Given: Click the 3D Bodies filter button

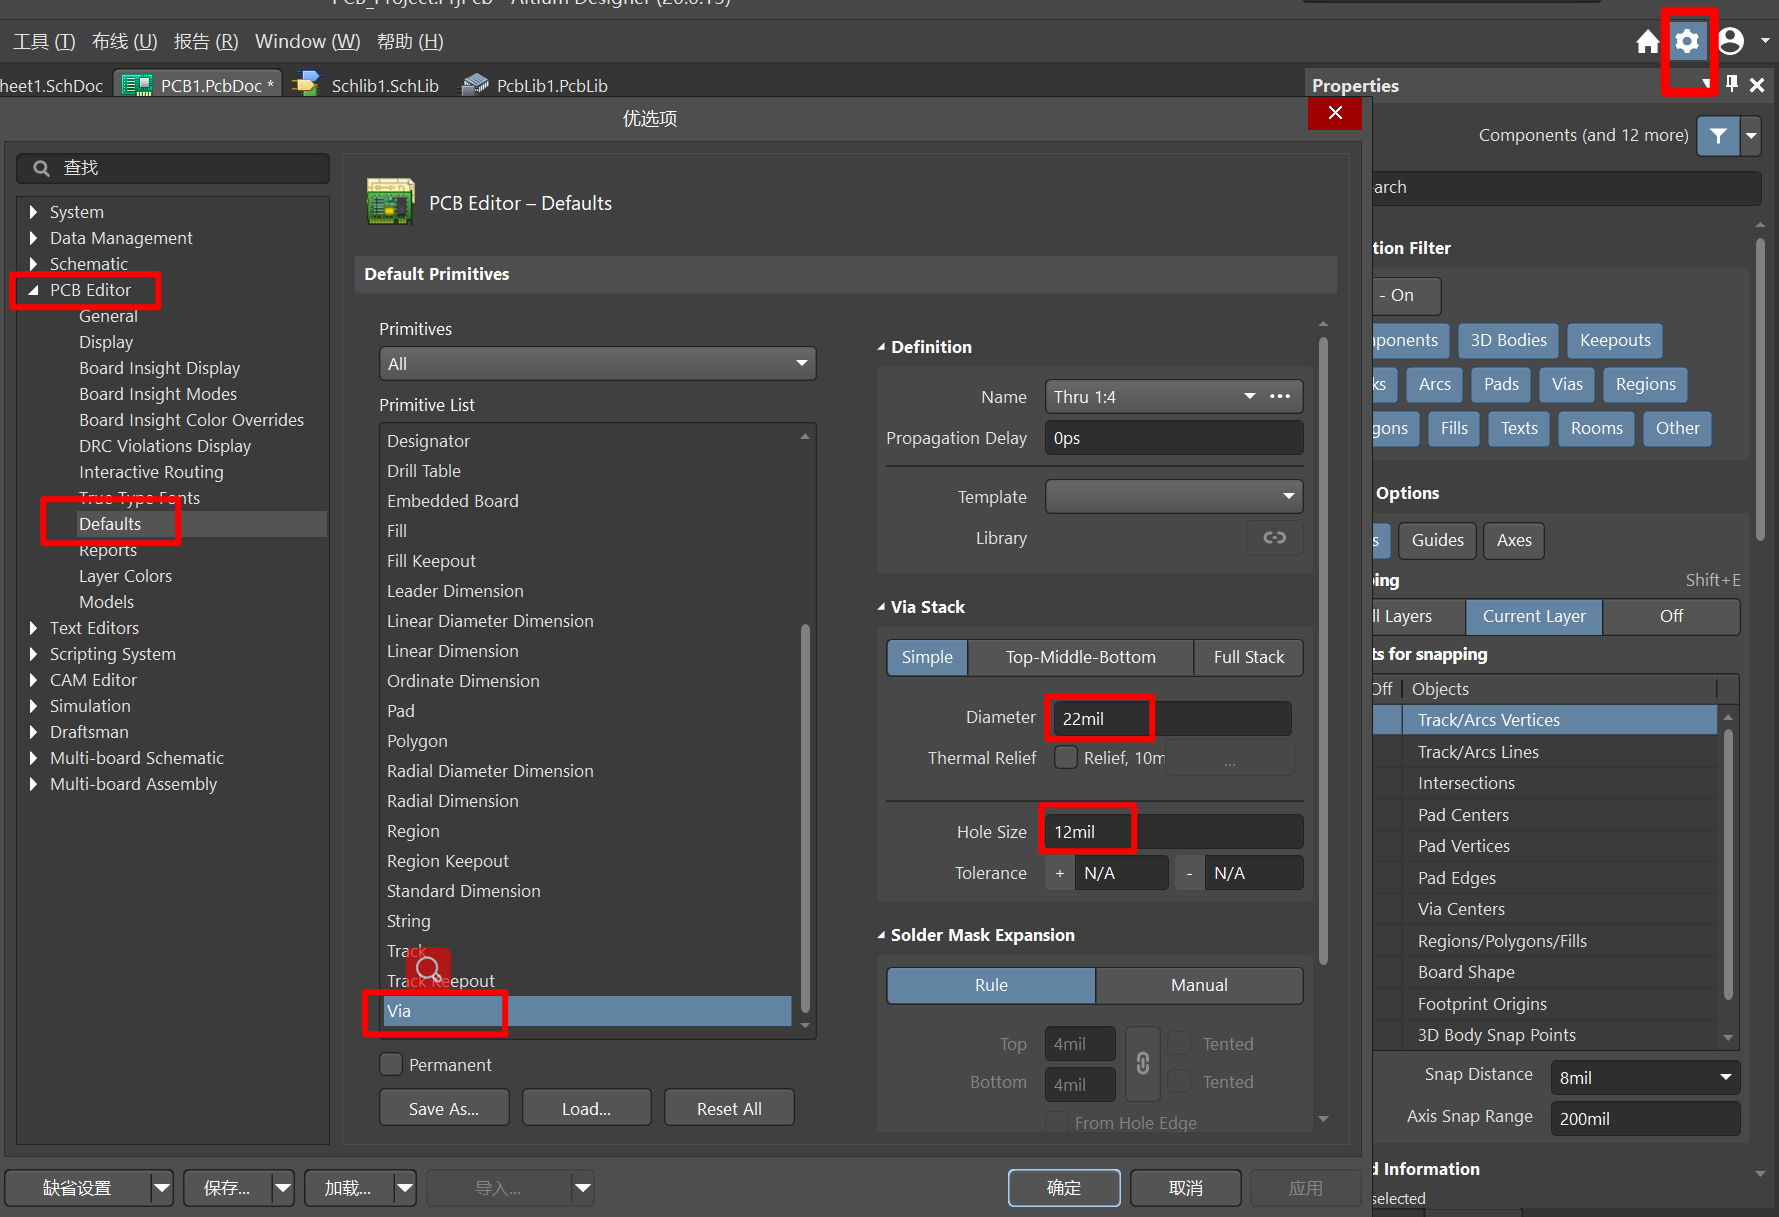Looking at the screenshot, I should (1508, 340).
